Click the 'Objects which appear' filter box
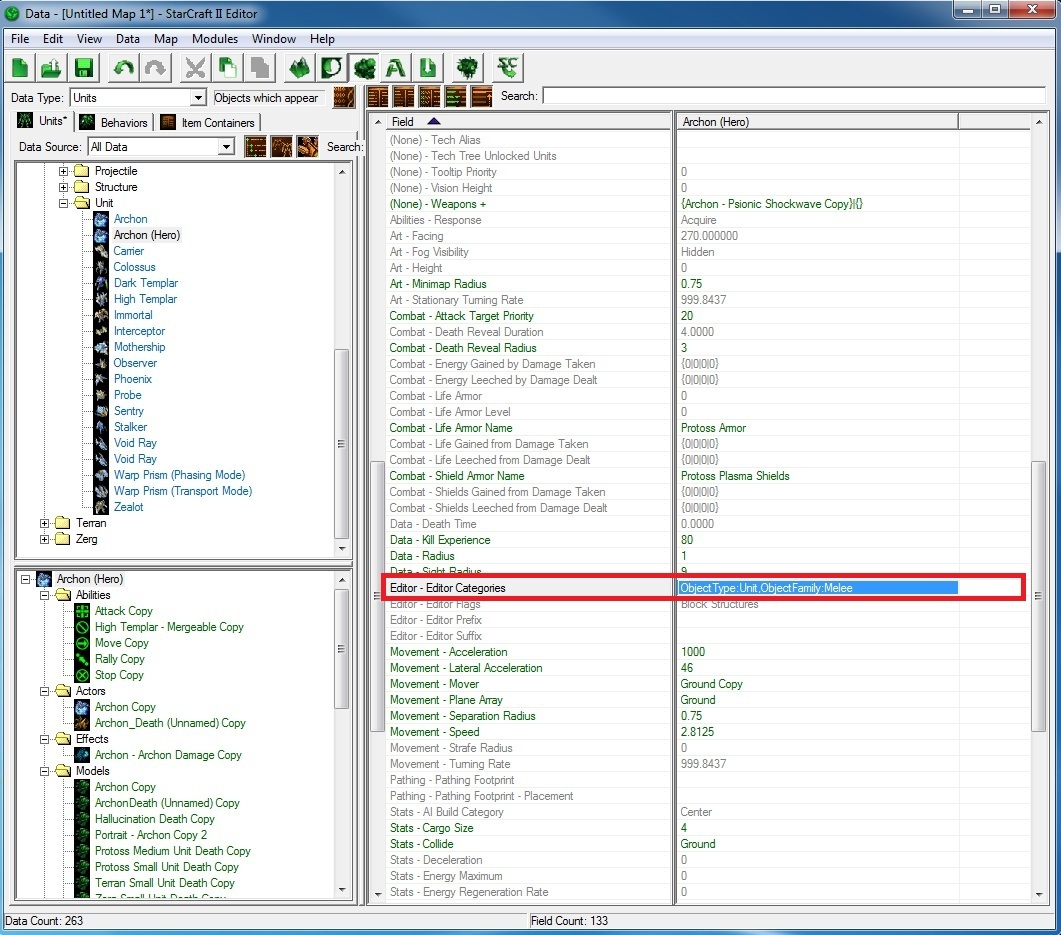The image size is (1061, 935). [x=269, y=97]
